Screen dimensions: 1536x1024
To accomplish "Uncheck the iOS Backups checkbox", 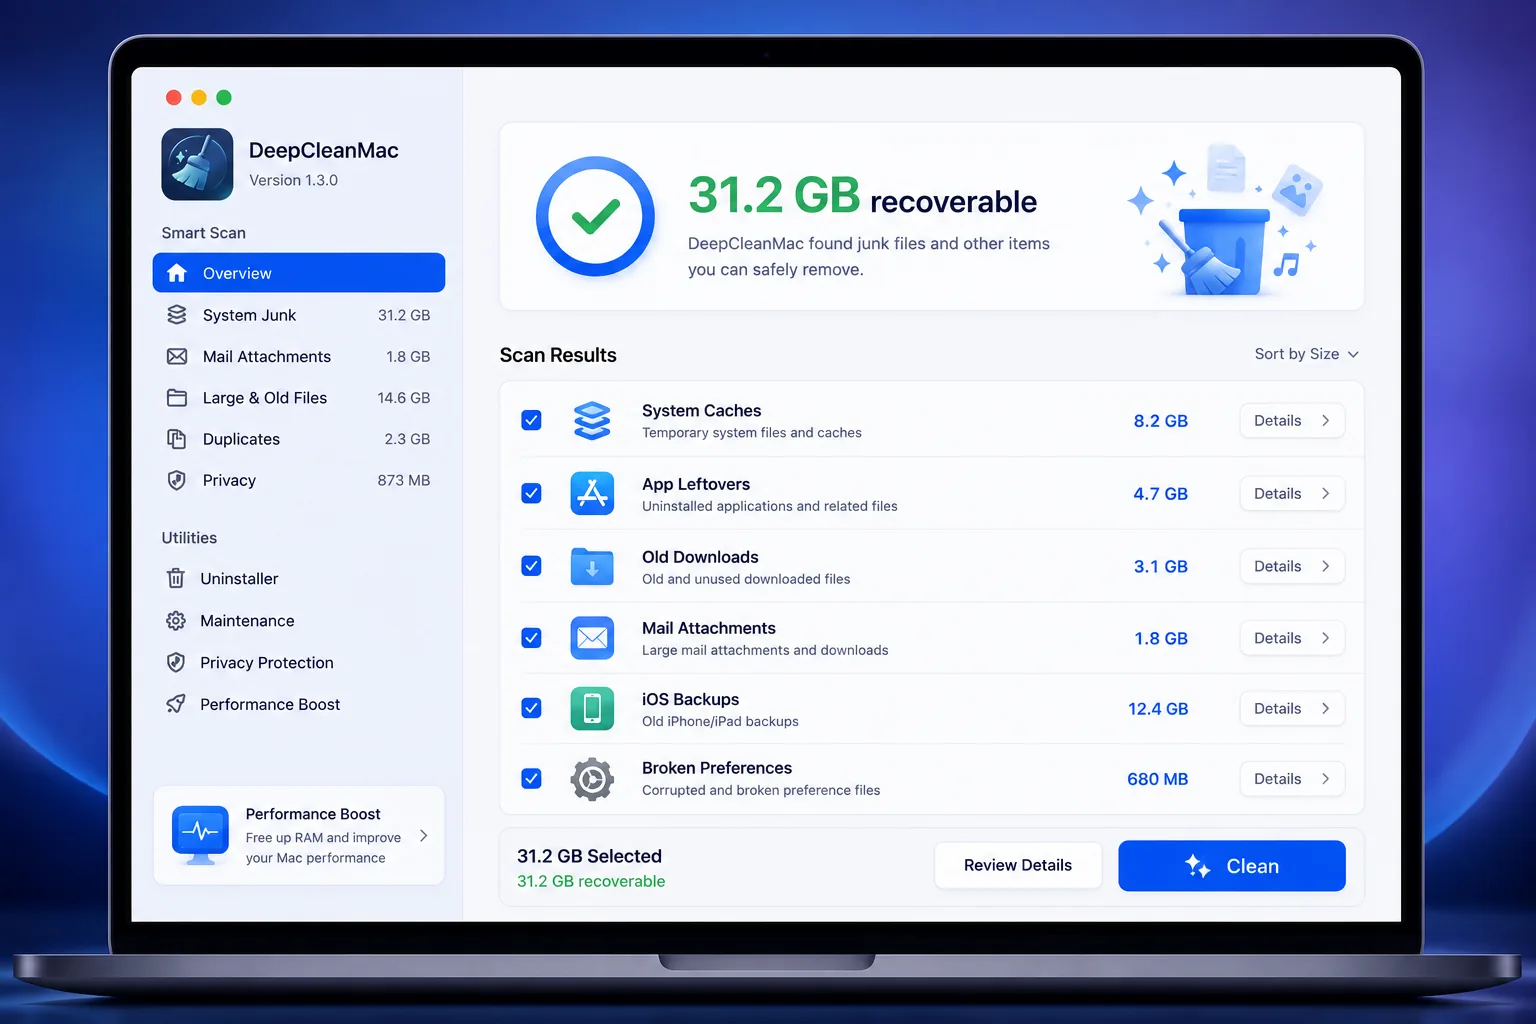I will click(x=532, y=708).
